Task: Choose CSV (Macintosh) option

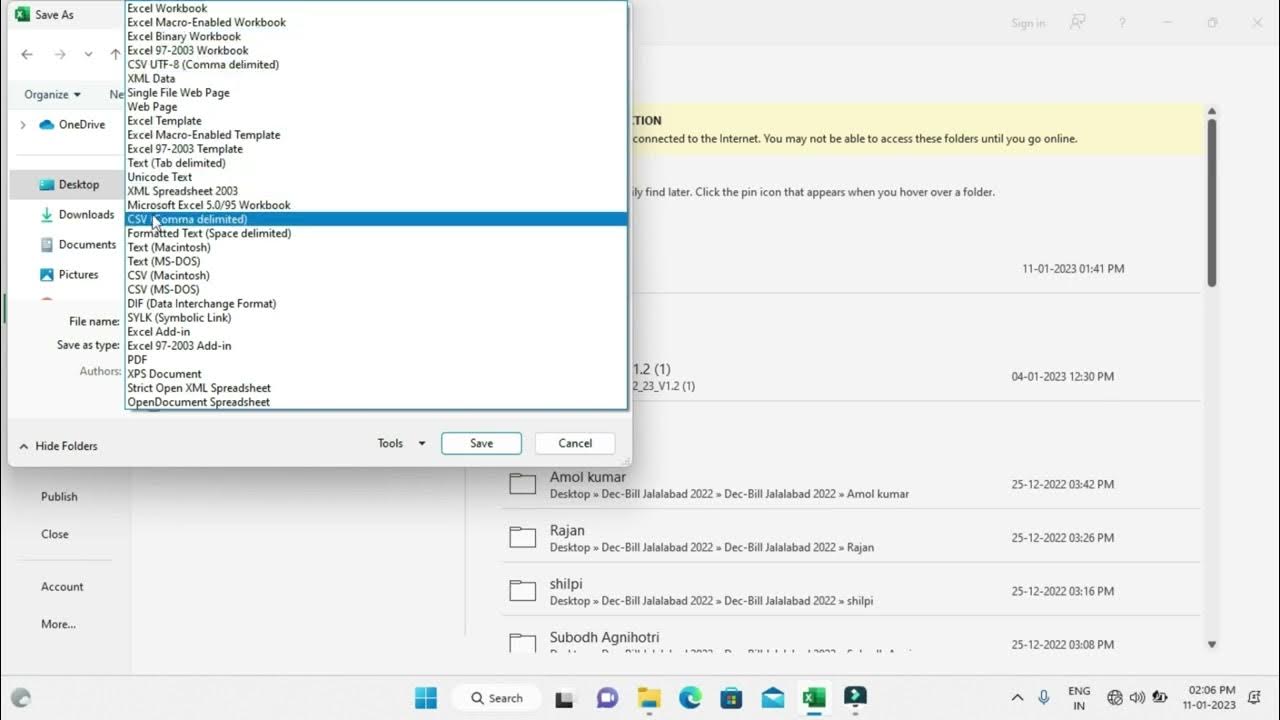Action: (376, 275)
